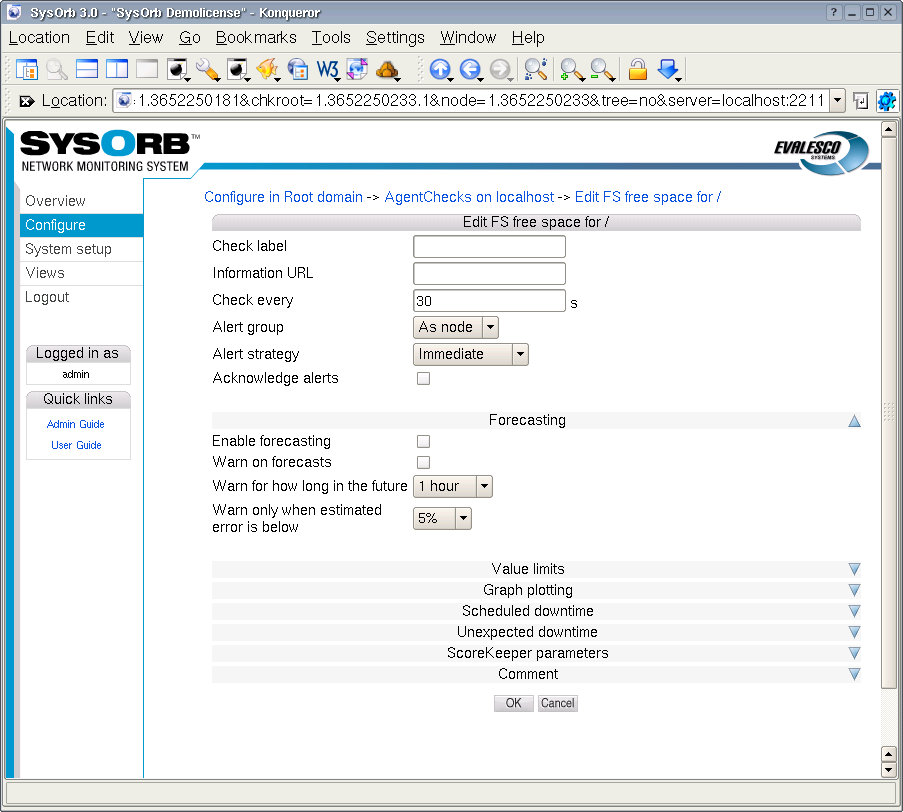
Task: Follow the 'AgentChecks on localhost' breadcrumb
Action: [469, 197]
